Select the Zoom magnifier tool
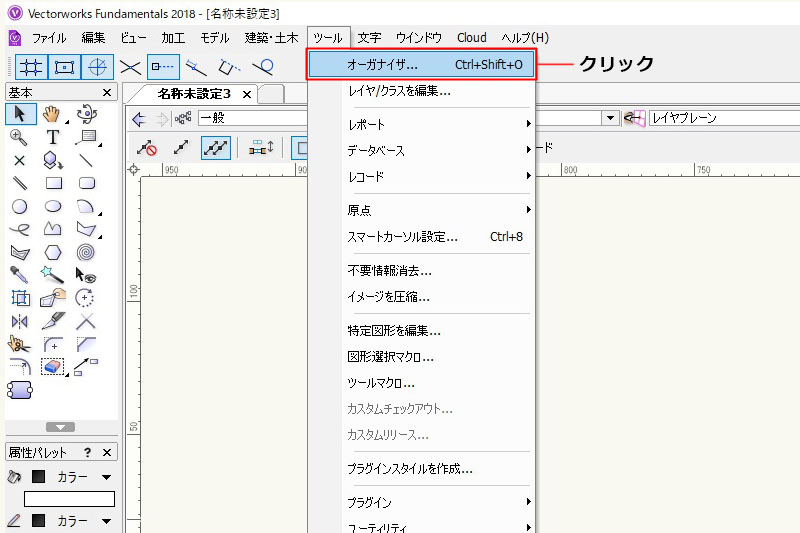The width and height of the screenshot is (800, 533). (x=19, y=137)
